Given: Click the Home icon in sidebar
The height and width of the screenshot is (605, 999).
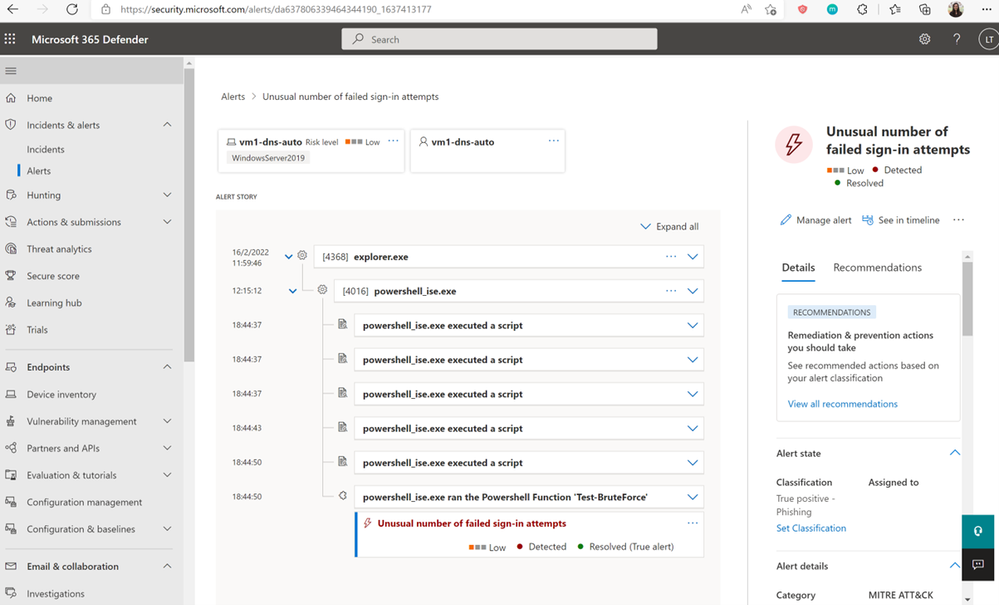Looking at the screenshot, I should click(x=11, y=98).
